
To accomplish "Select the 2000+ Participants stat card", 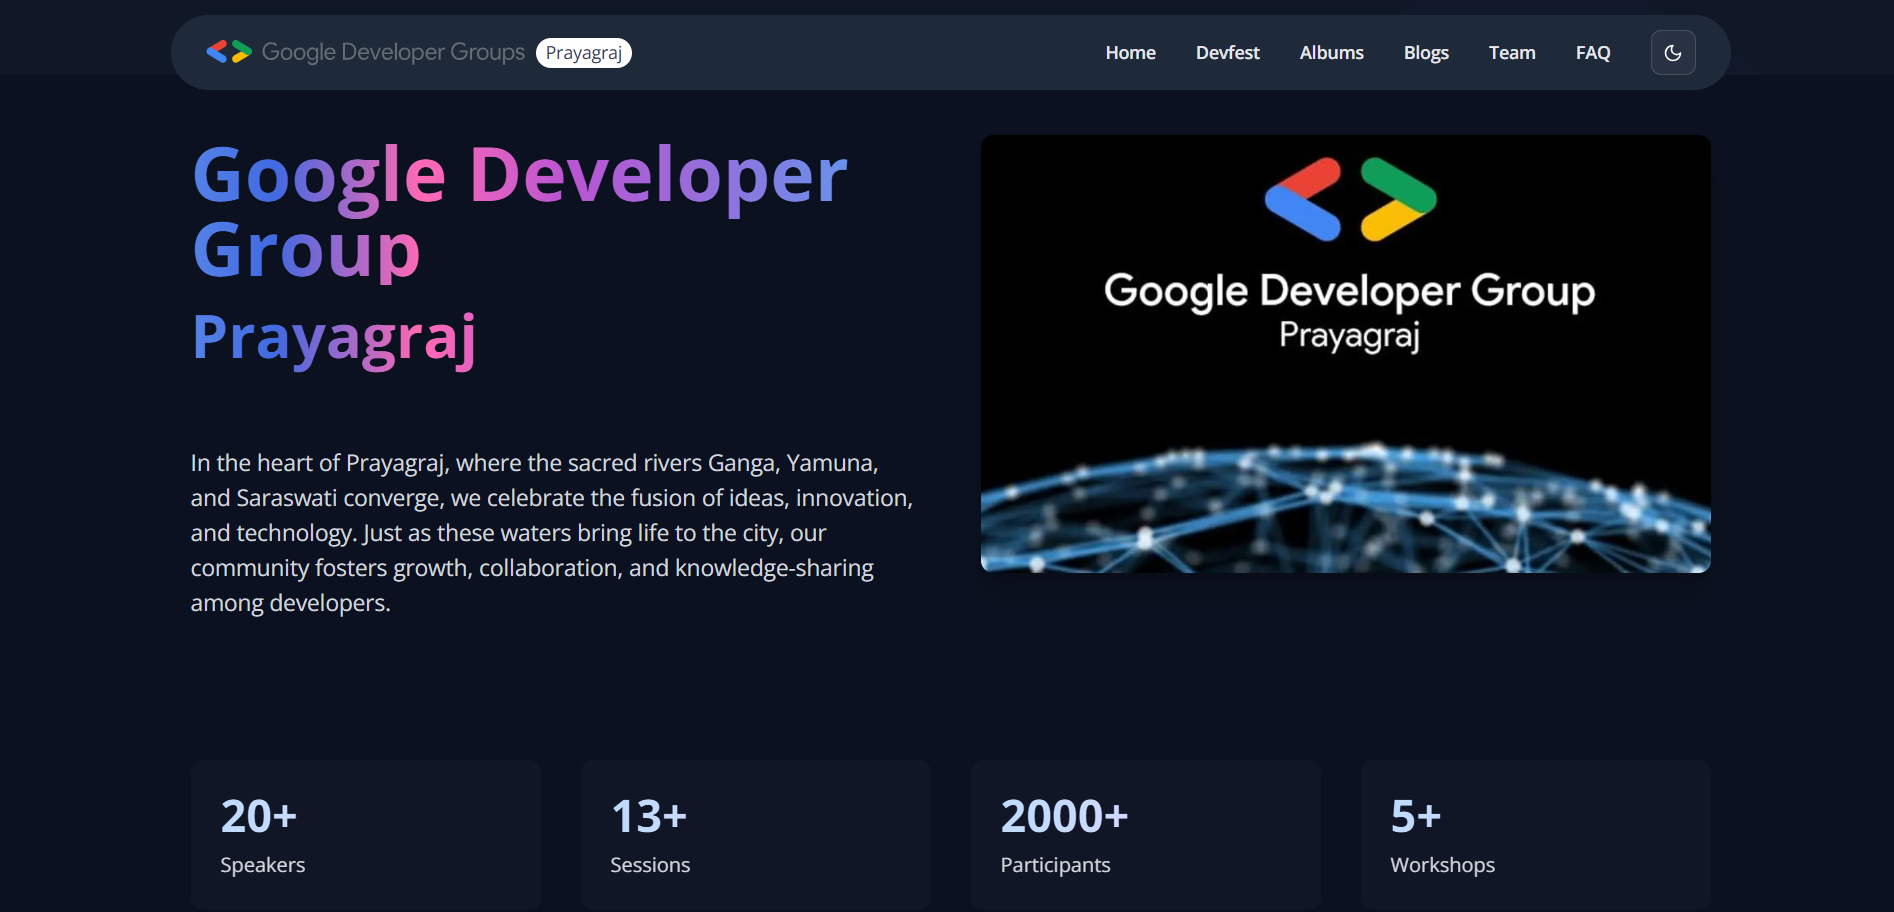I will click(x=1146, y=836).
